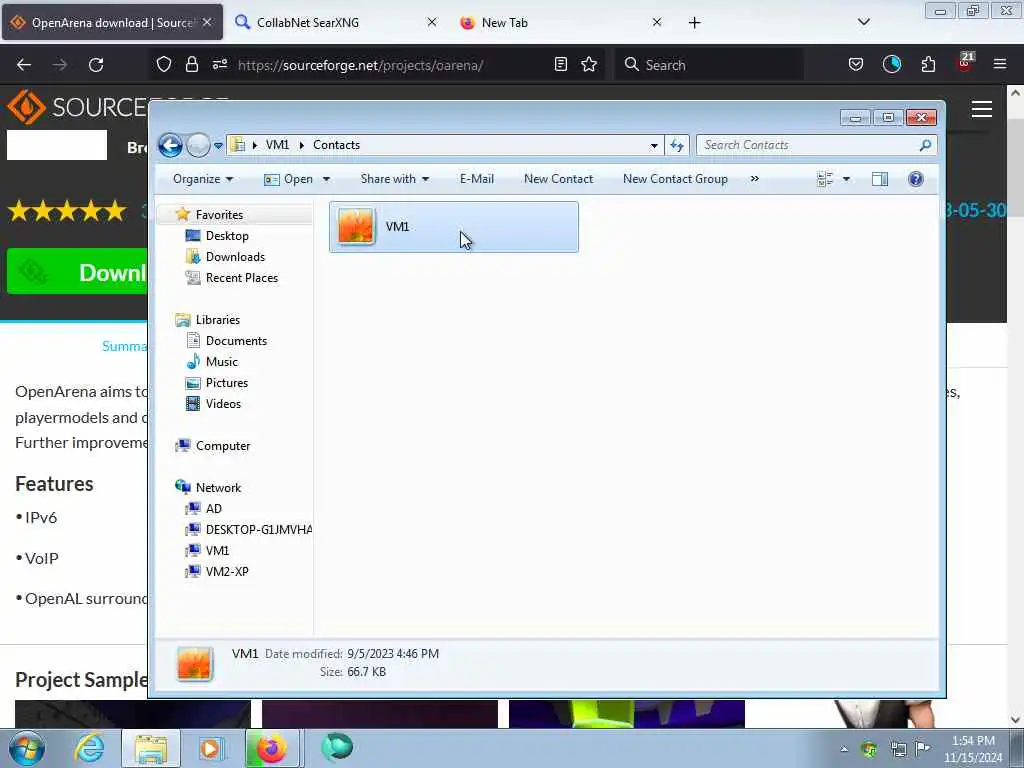Change the folder view icon

[825, 179]
